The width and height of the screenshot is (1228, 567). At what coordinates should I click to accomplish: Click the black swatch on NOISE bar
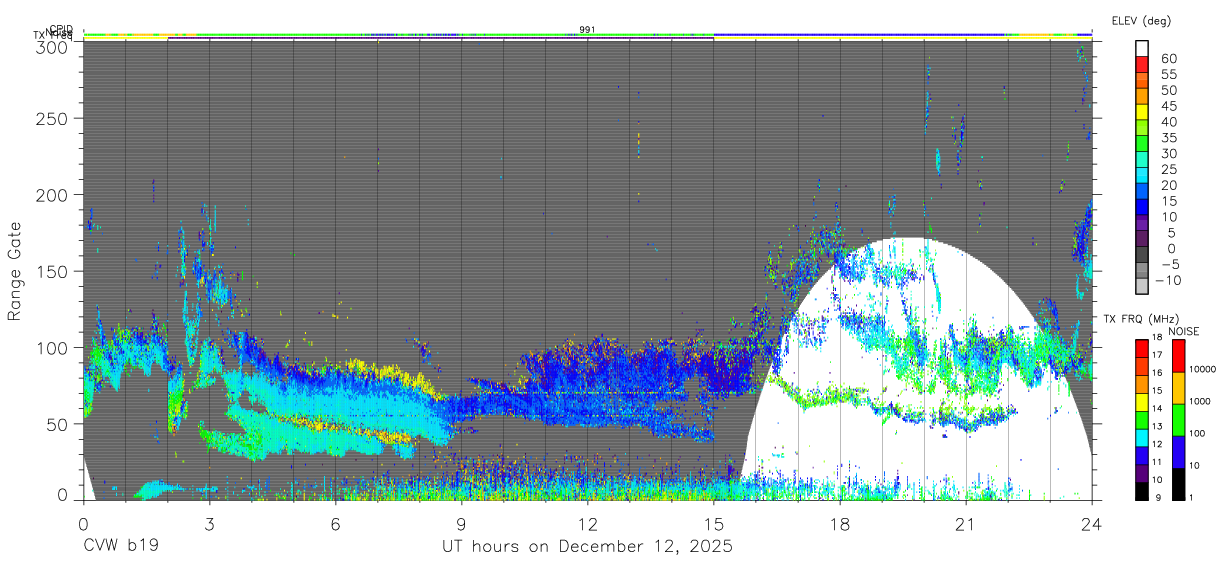point(1179,484)
